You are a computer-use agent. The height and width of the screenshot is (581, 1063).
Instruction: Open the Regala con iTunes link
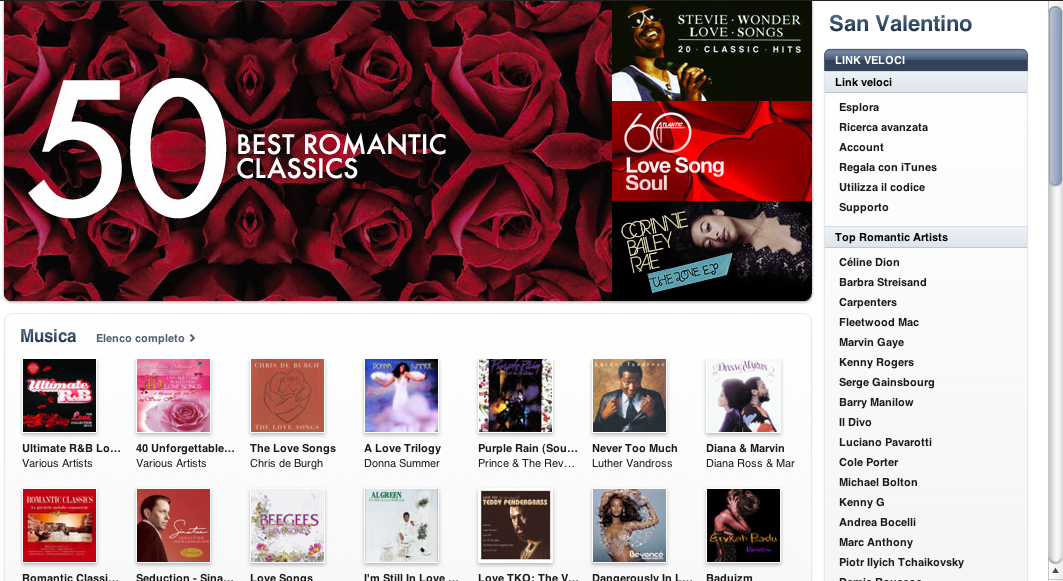click(887, 167)
